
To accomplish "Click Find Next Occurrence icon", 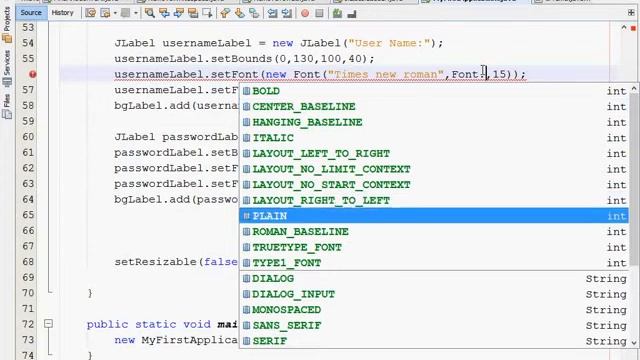I will [179, 13].
